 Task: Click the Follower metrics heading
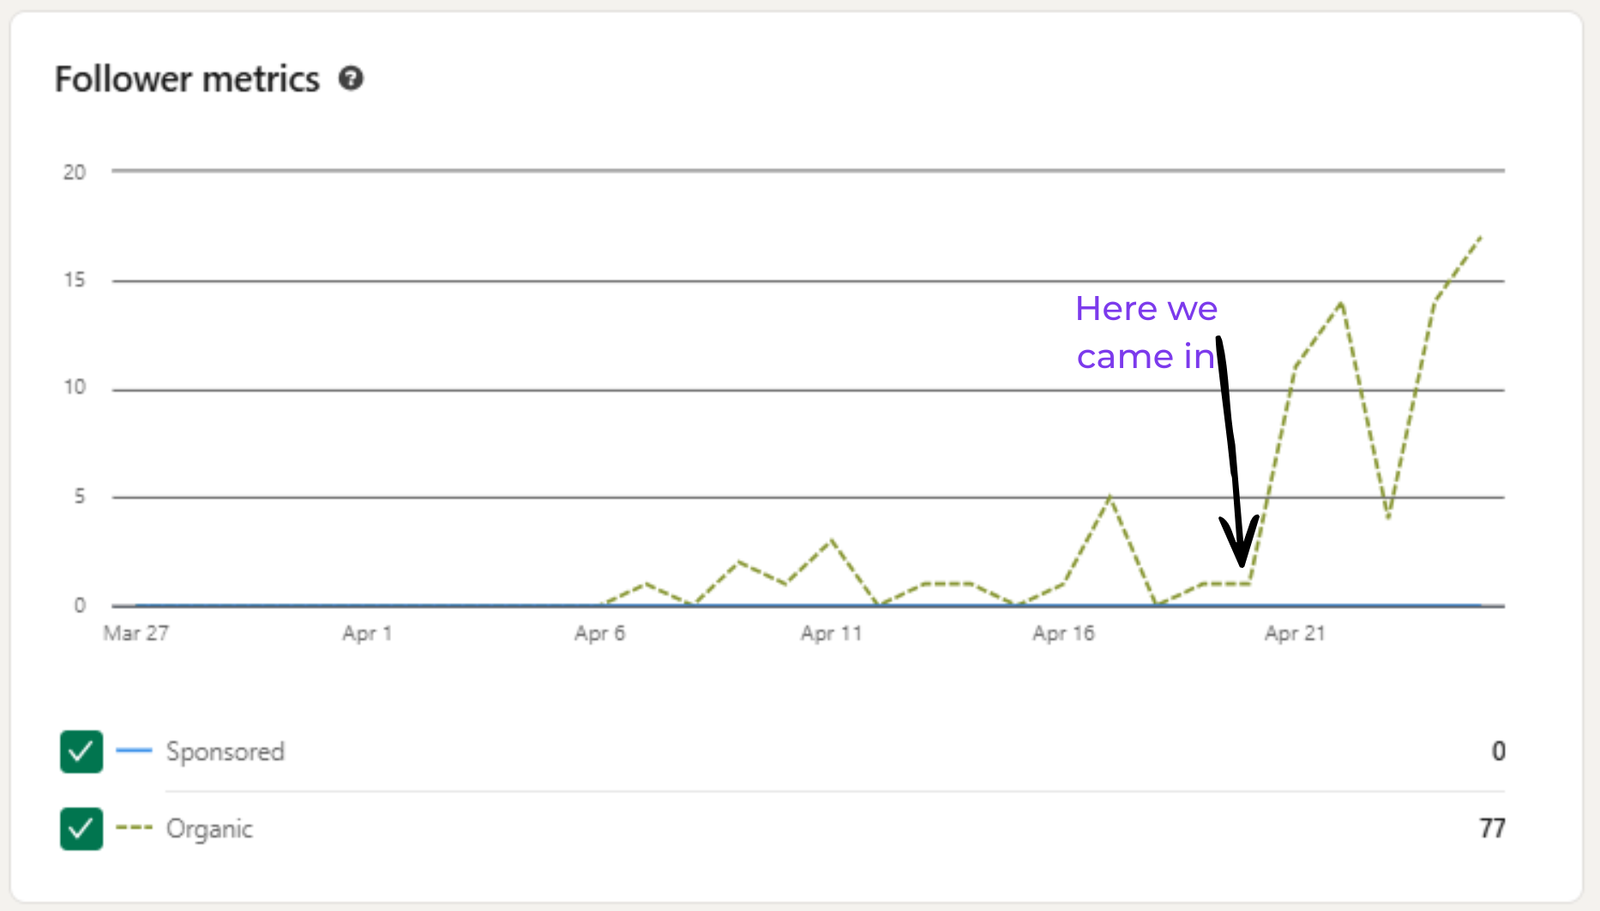(187, 79)
